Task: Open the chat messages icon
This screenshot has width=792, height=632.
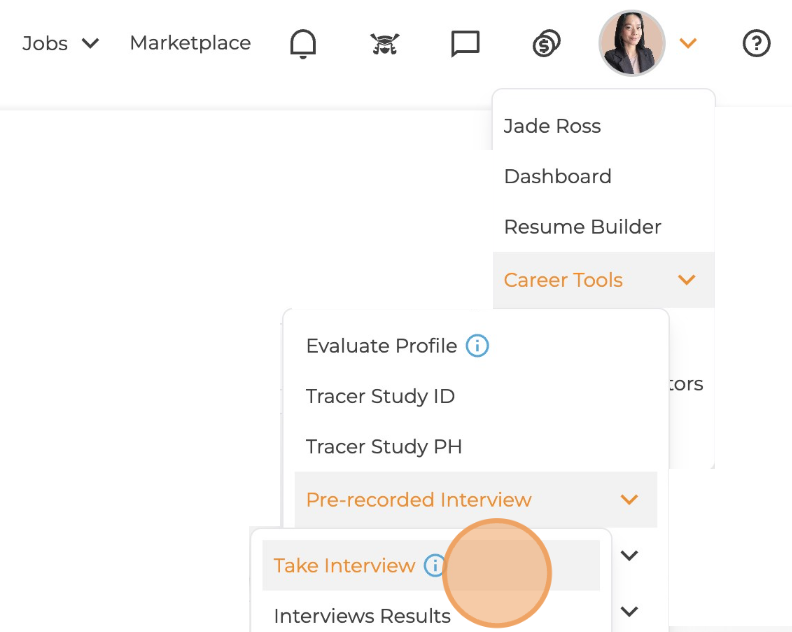Action: pyautogui.click(x=465, y=44)
